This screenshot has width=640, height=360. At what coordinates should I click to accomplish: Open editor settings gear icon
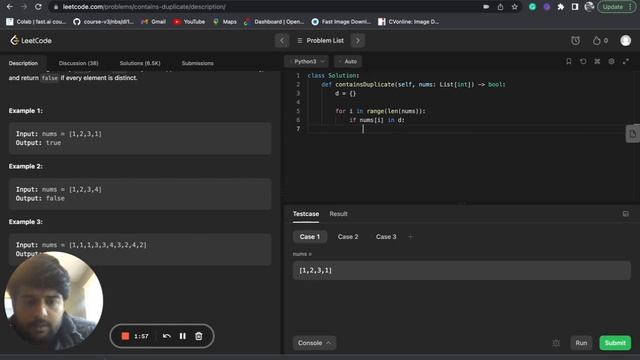611,61
